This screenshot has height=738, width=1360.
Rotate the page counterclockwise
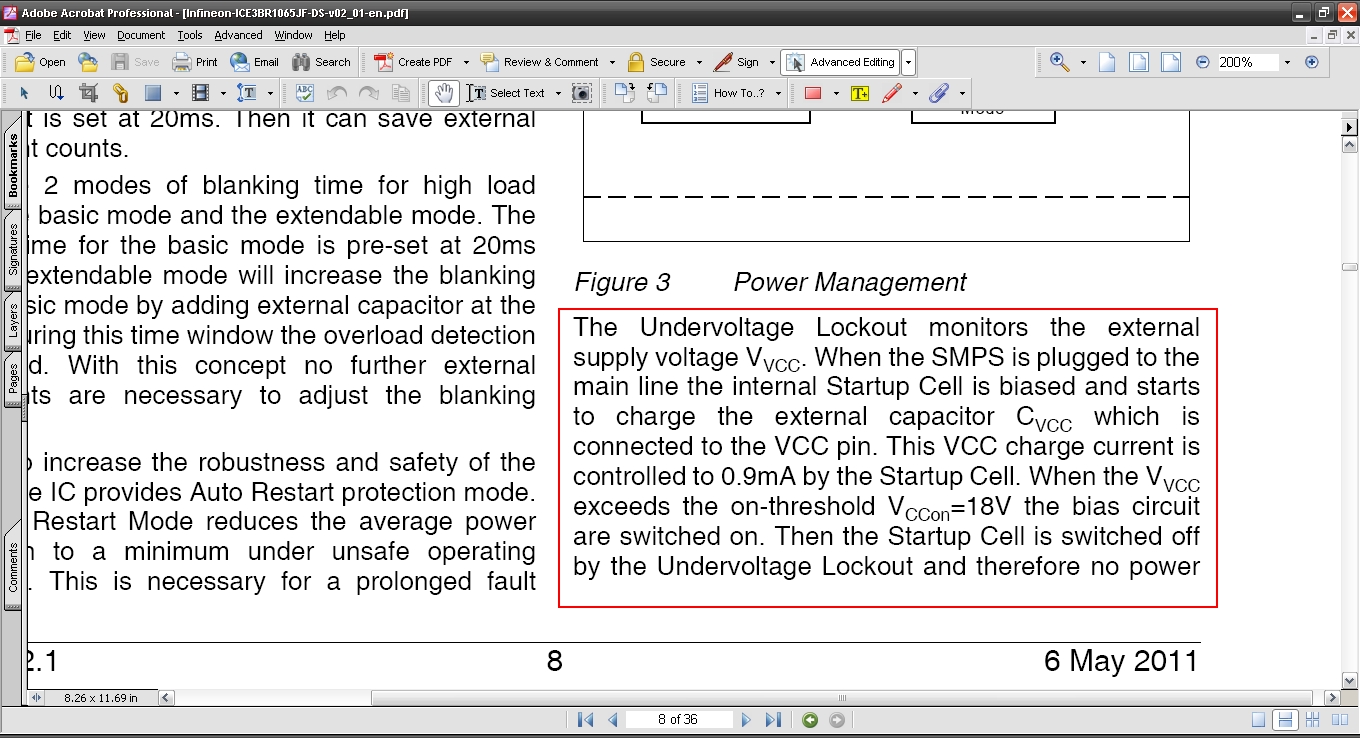click(x=657, y=93)
